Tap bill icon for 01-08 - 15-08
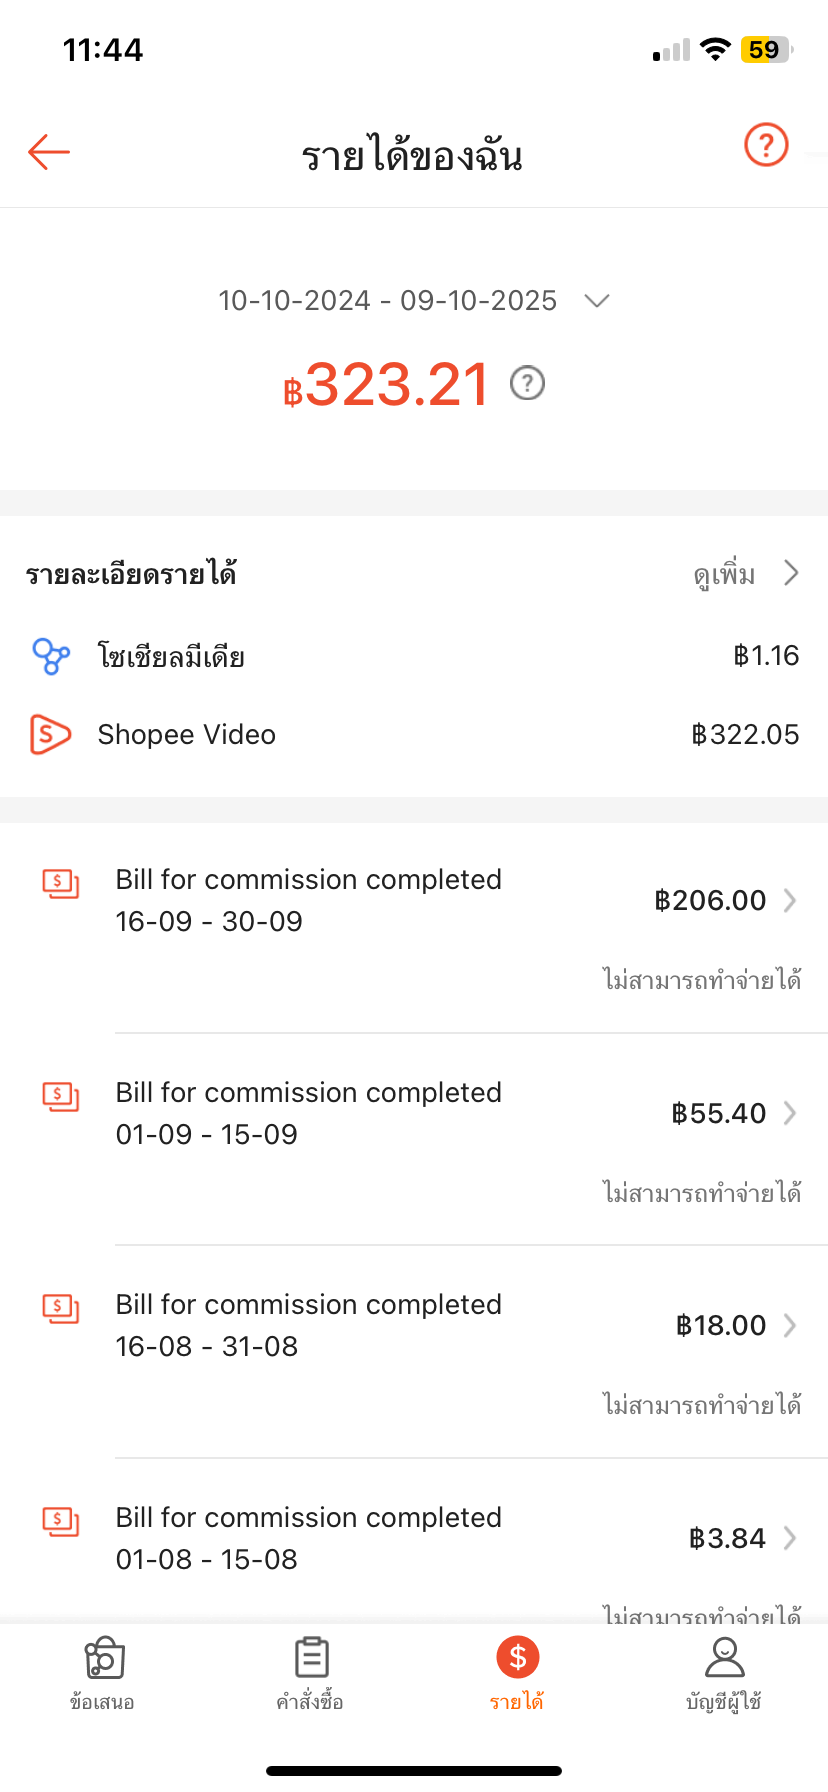This screenshot has width=828, height=1792. (x=60, y=1521)
